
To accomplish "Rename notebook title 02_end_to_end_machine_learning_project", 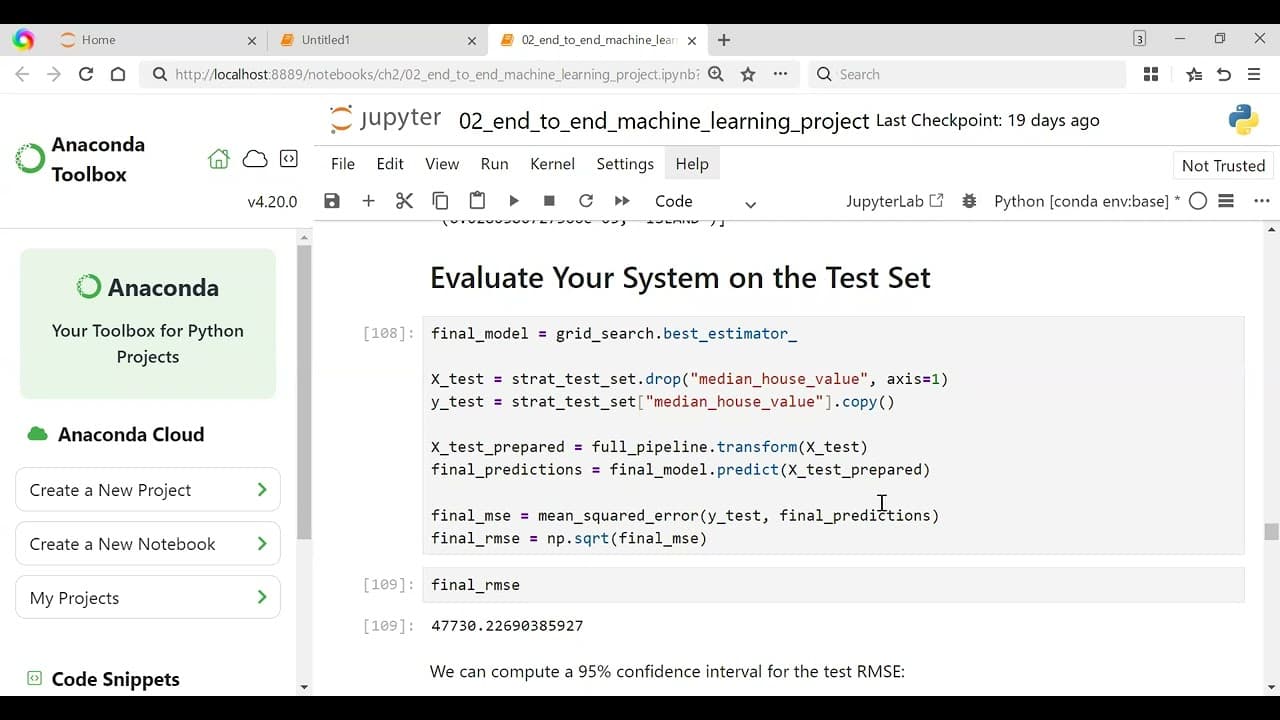I will pos(664,121).
